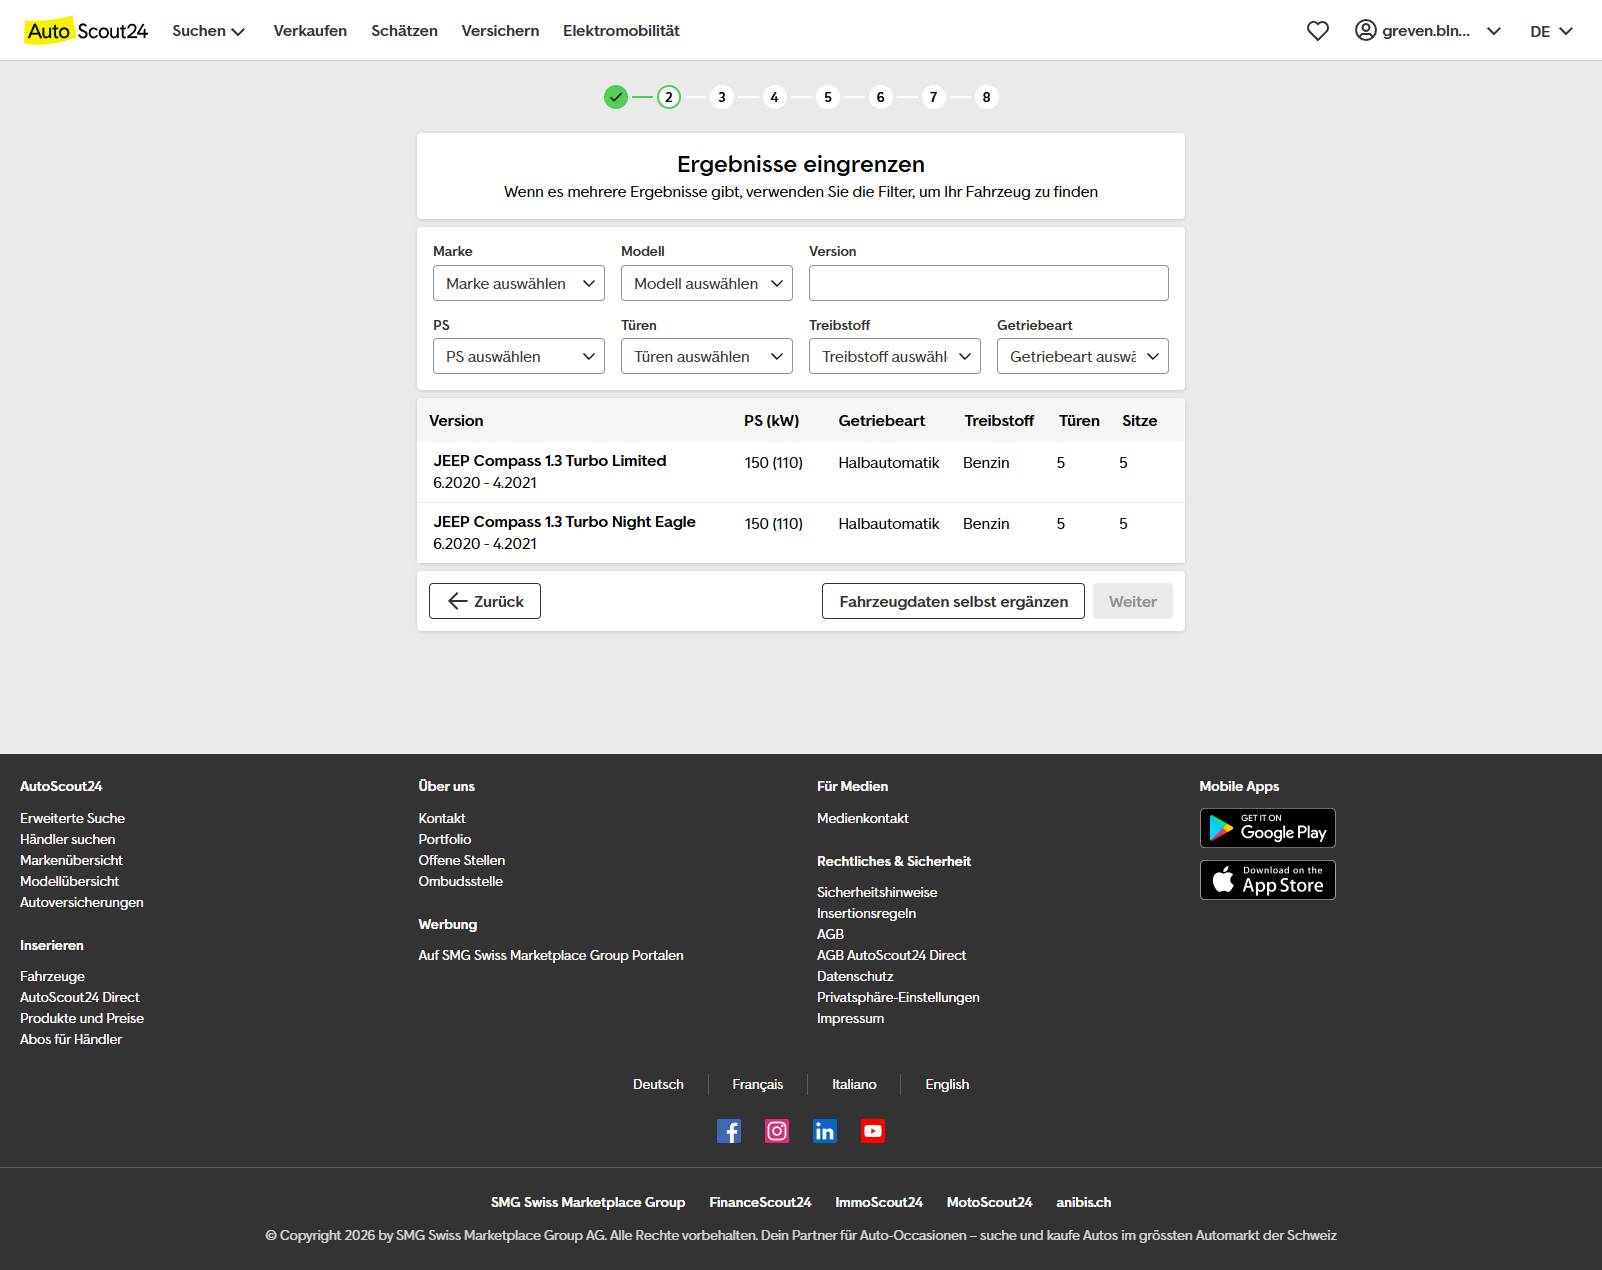
Task: Click Fahrzeugdaten selbst ergänzen button
Action: pyautogui.click(x=953, y=601)
